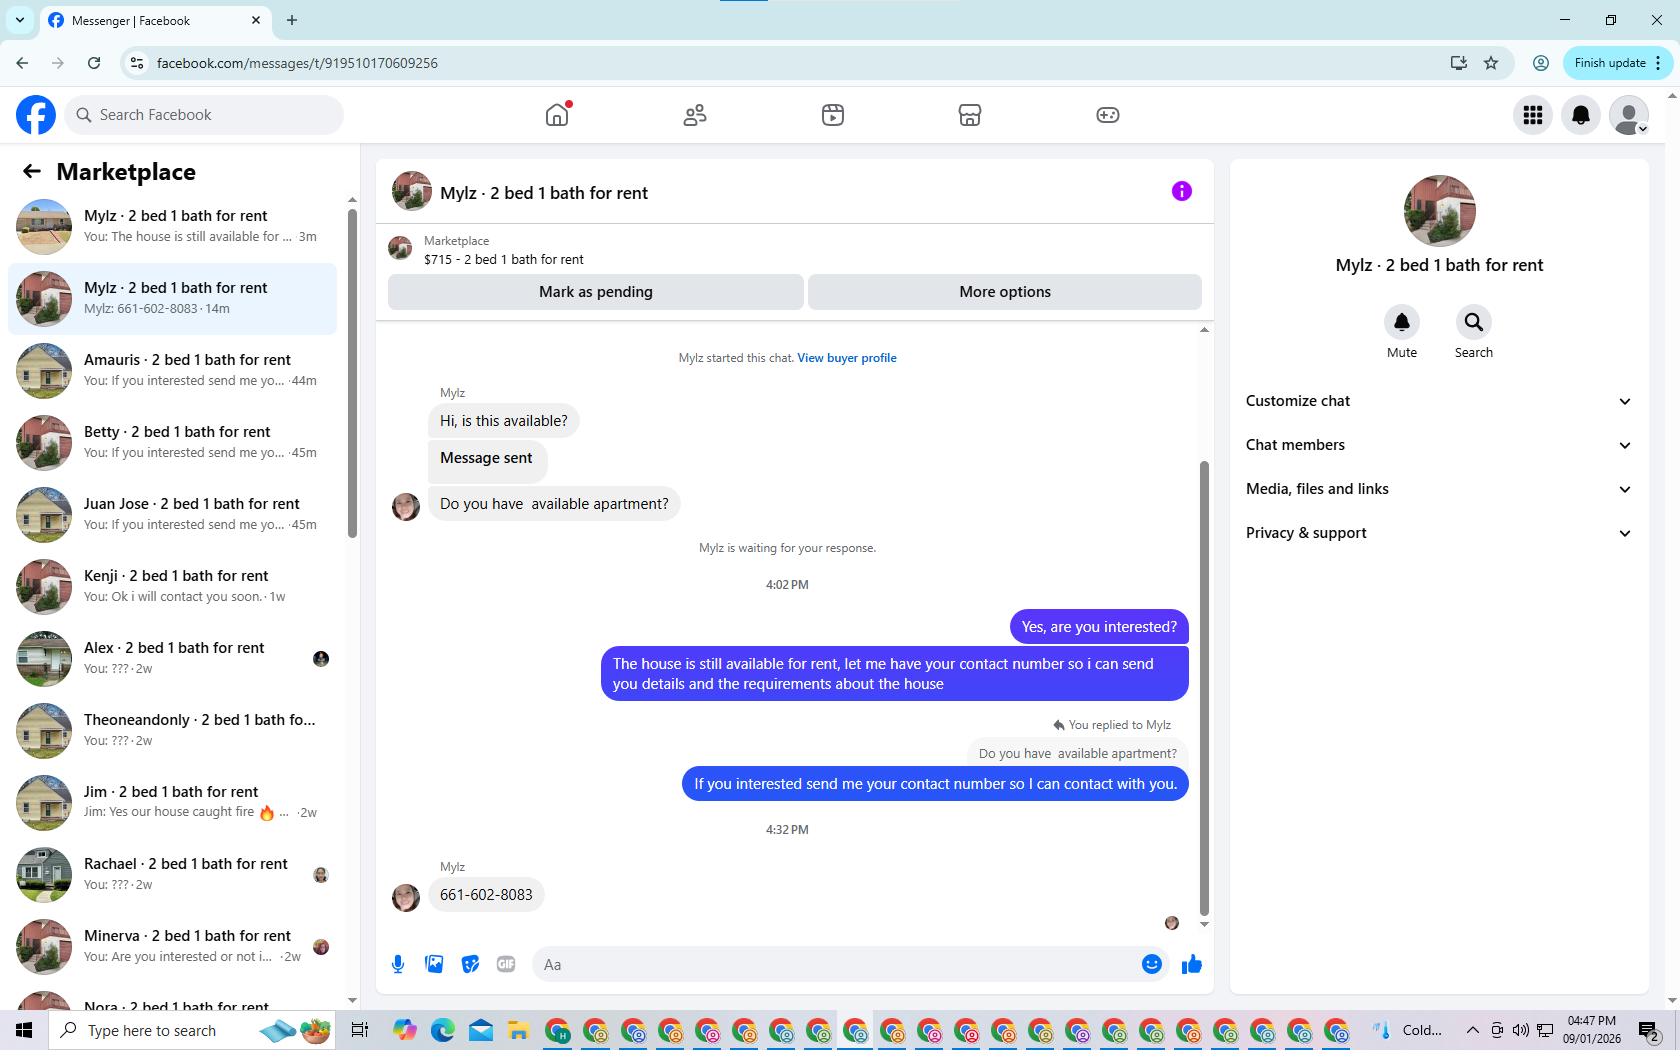Open Microsoft Edge from taskbar
The height and width of the screenshot is (1050, 1680).
[443, 1030]
